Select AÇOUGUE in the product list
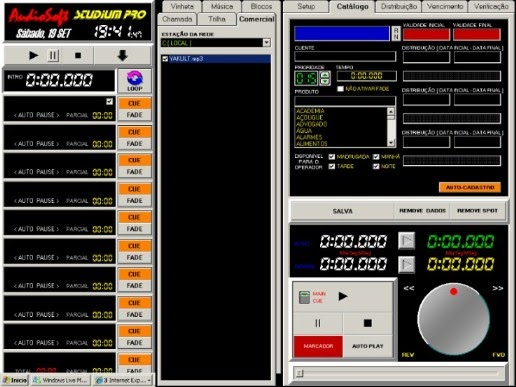 tap(309, 117)
